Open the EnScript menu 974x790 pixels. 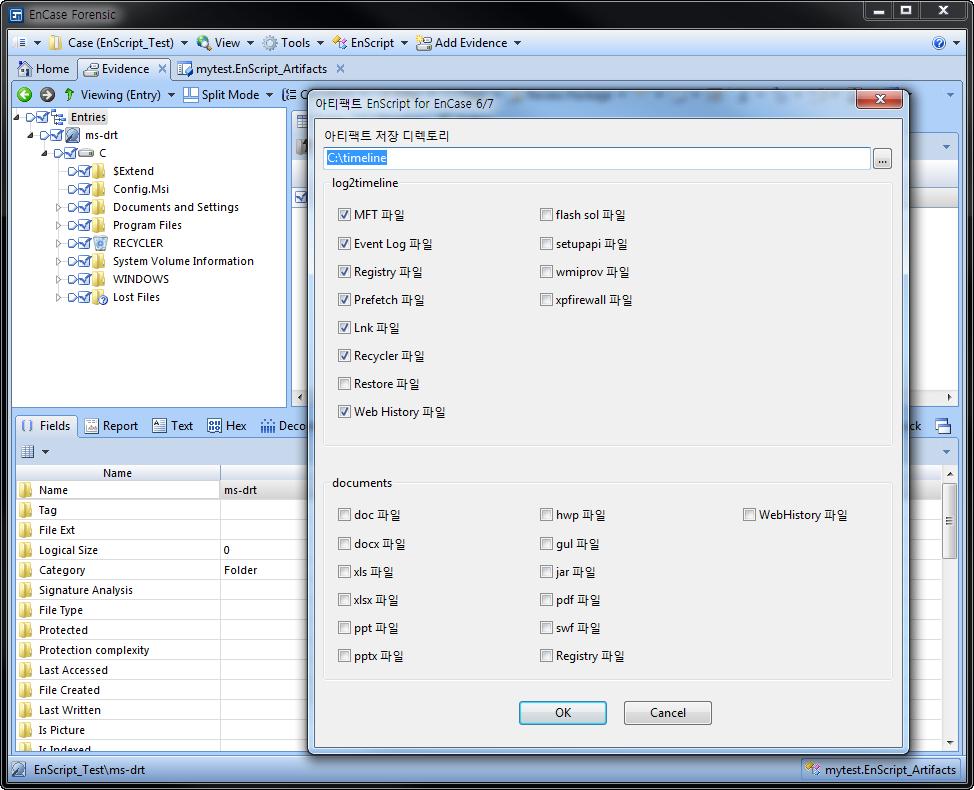[x=371, y=43]
